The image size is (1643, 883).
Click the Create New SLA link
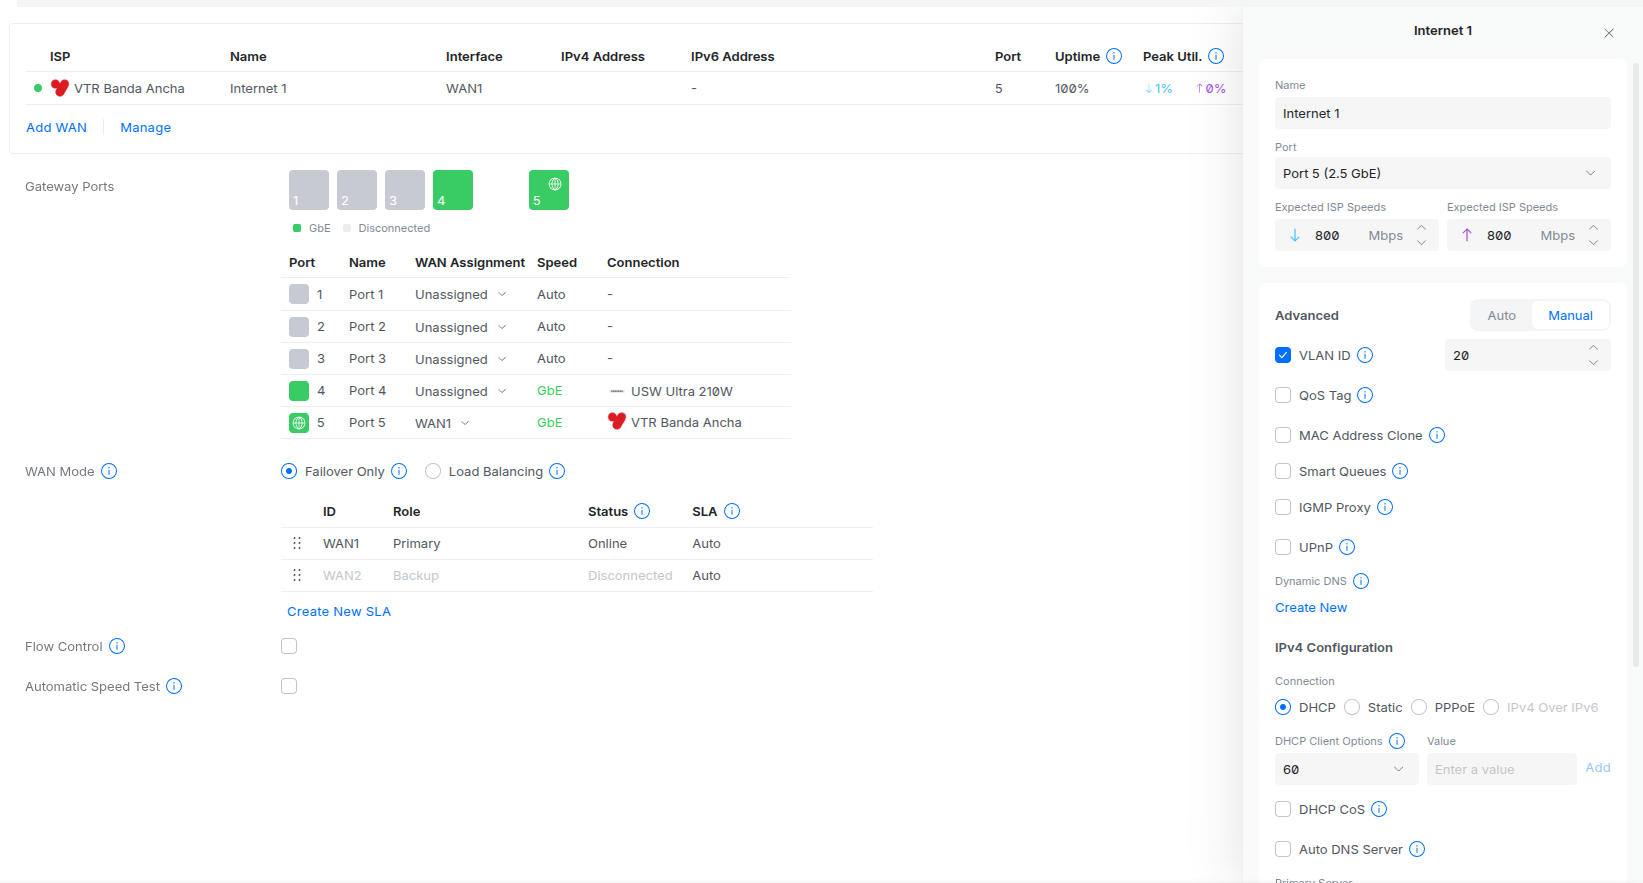(339, 611)
